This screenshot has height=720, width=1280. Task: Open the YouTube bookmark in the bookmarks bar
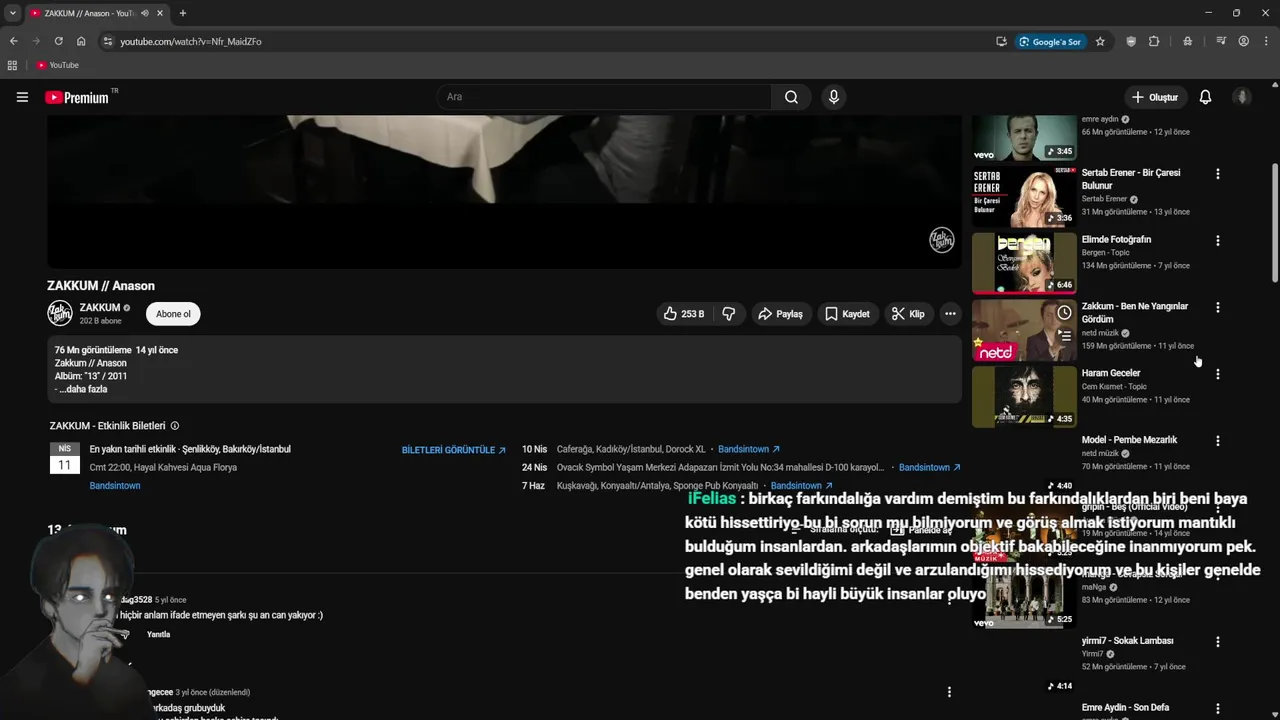[x=57, y=65]
